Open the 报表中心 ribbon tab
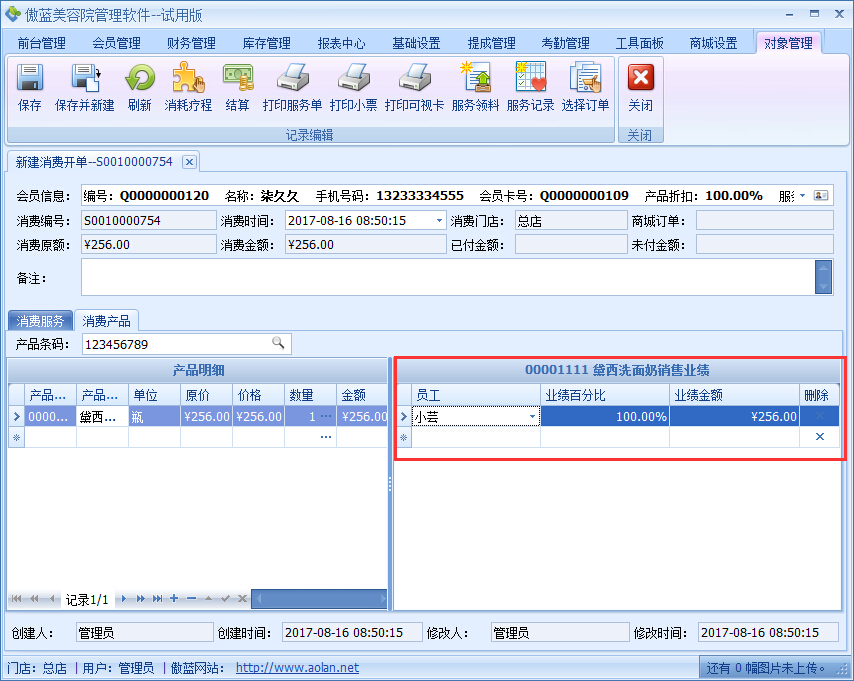Viewport: 854px width, 681px height. point(341,43)
